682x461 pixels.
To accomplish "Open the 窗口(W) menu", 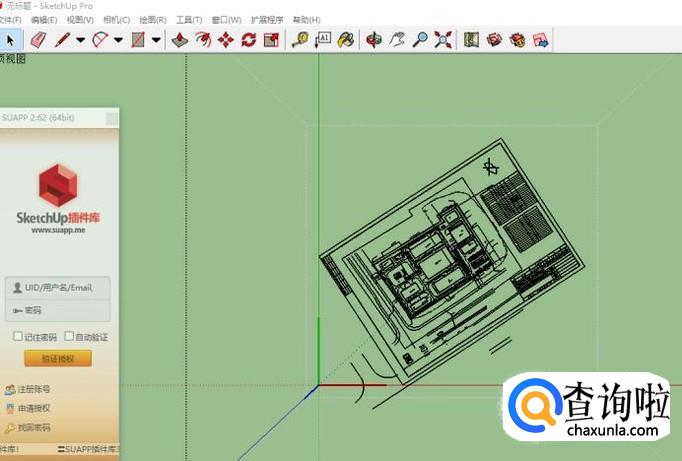I will click(x=226, y=20).
